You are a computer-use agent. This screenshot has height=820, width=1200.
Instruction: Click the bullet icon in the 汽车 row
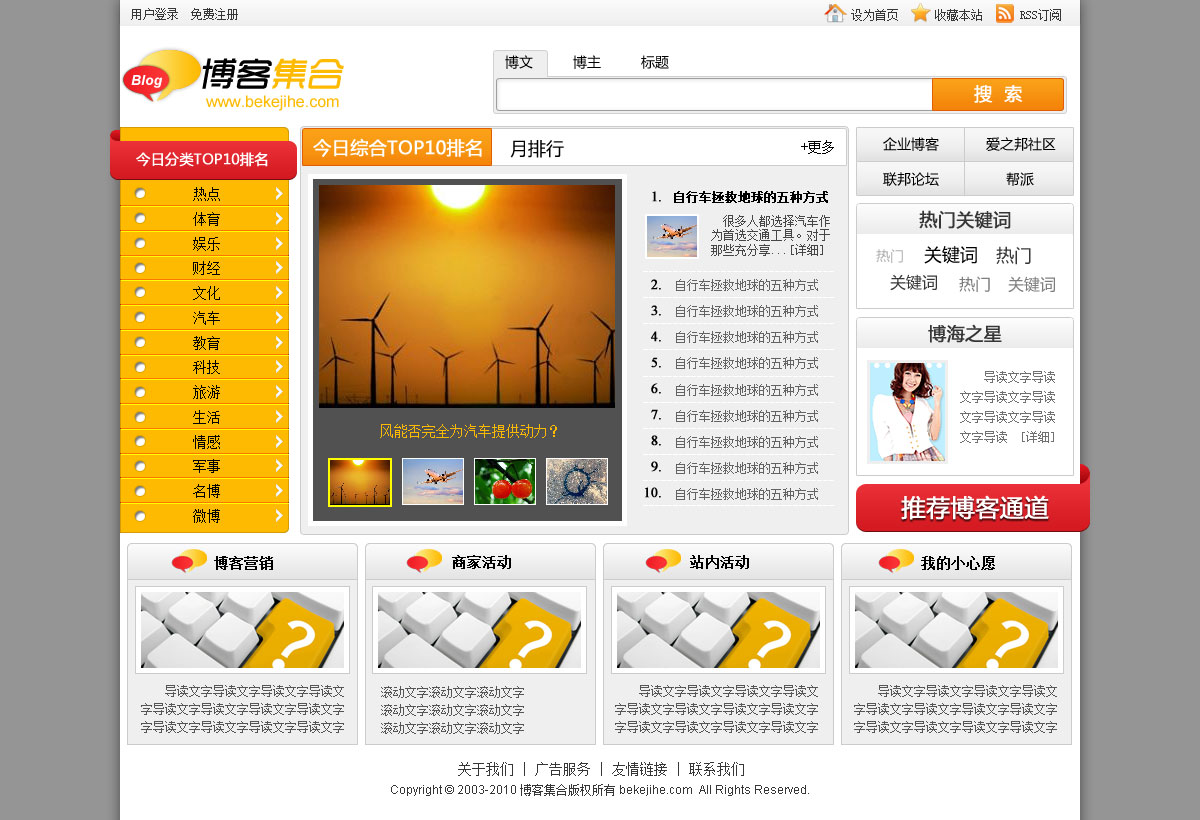(140, 318)
